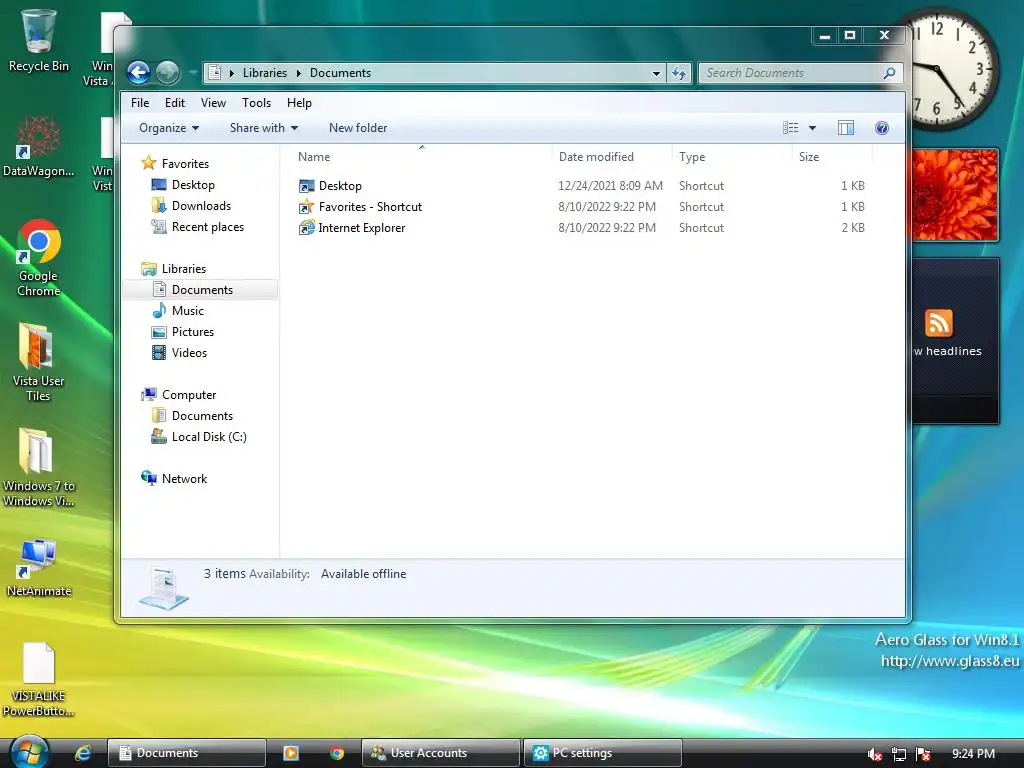Open the recent locations dropdown arrow
The image size is (1024, 768).
(x=193, y=73)
